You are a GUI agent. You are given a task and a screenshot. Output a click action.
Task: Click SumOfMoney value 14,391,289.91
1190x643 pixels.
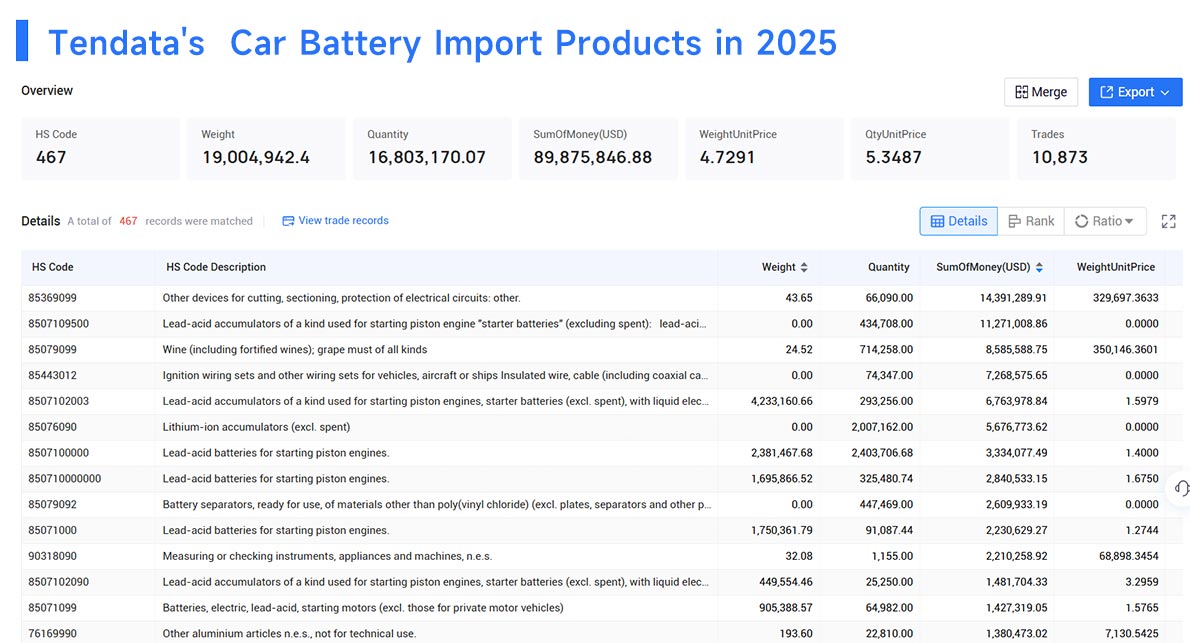coord(1013,298)
